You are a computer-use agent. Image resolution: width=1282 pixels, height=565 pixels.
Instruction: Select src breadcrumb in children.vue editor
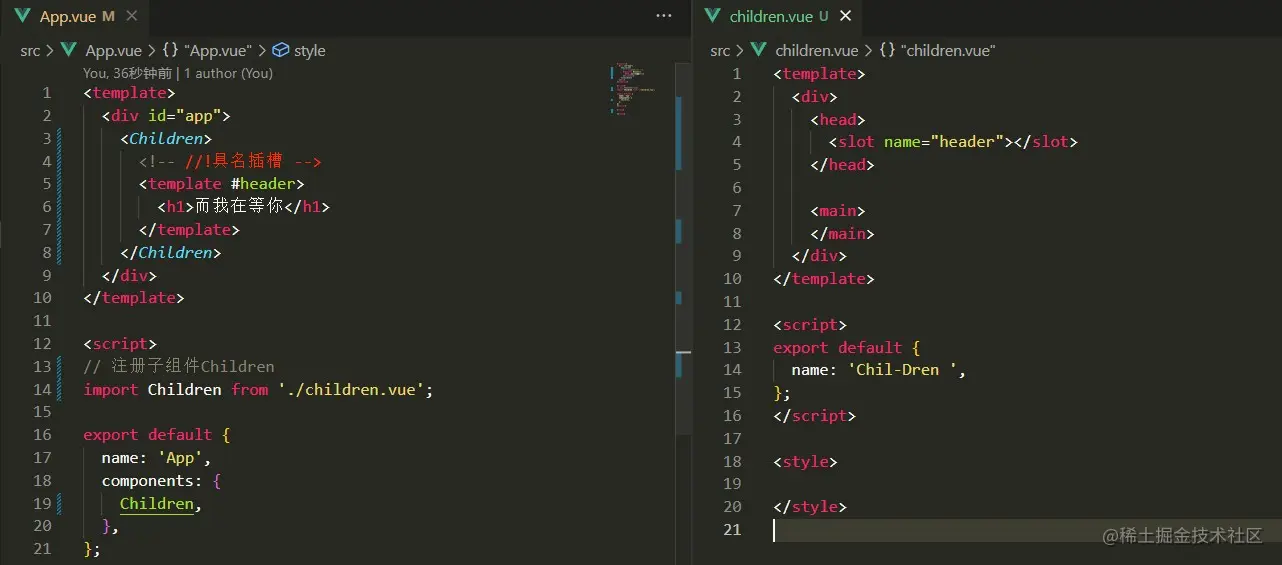click(x=720, y=50)
